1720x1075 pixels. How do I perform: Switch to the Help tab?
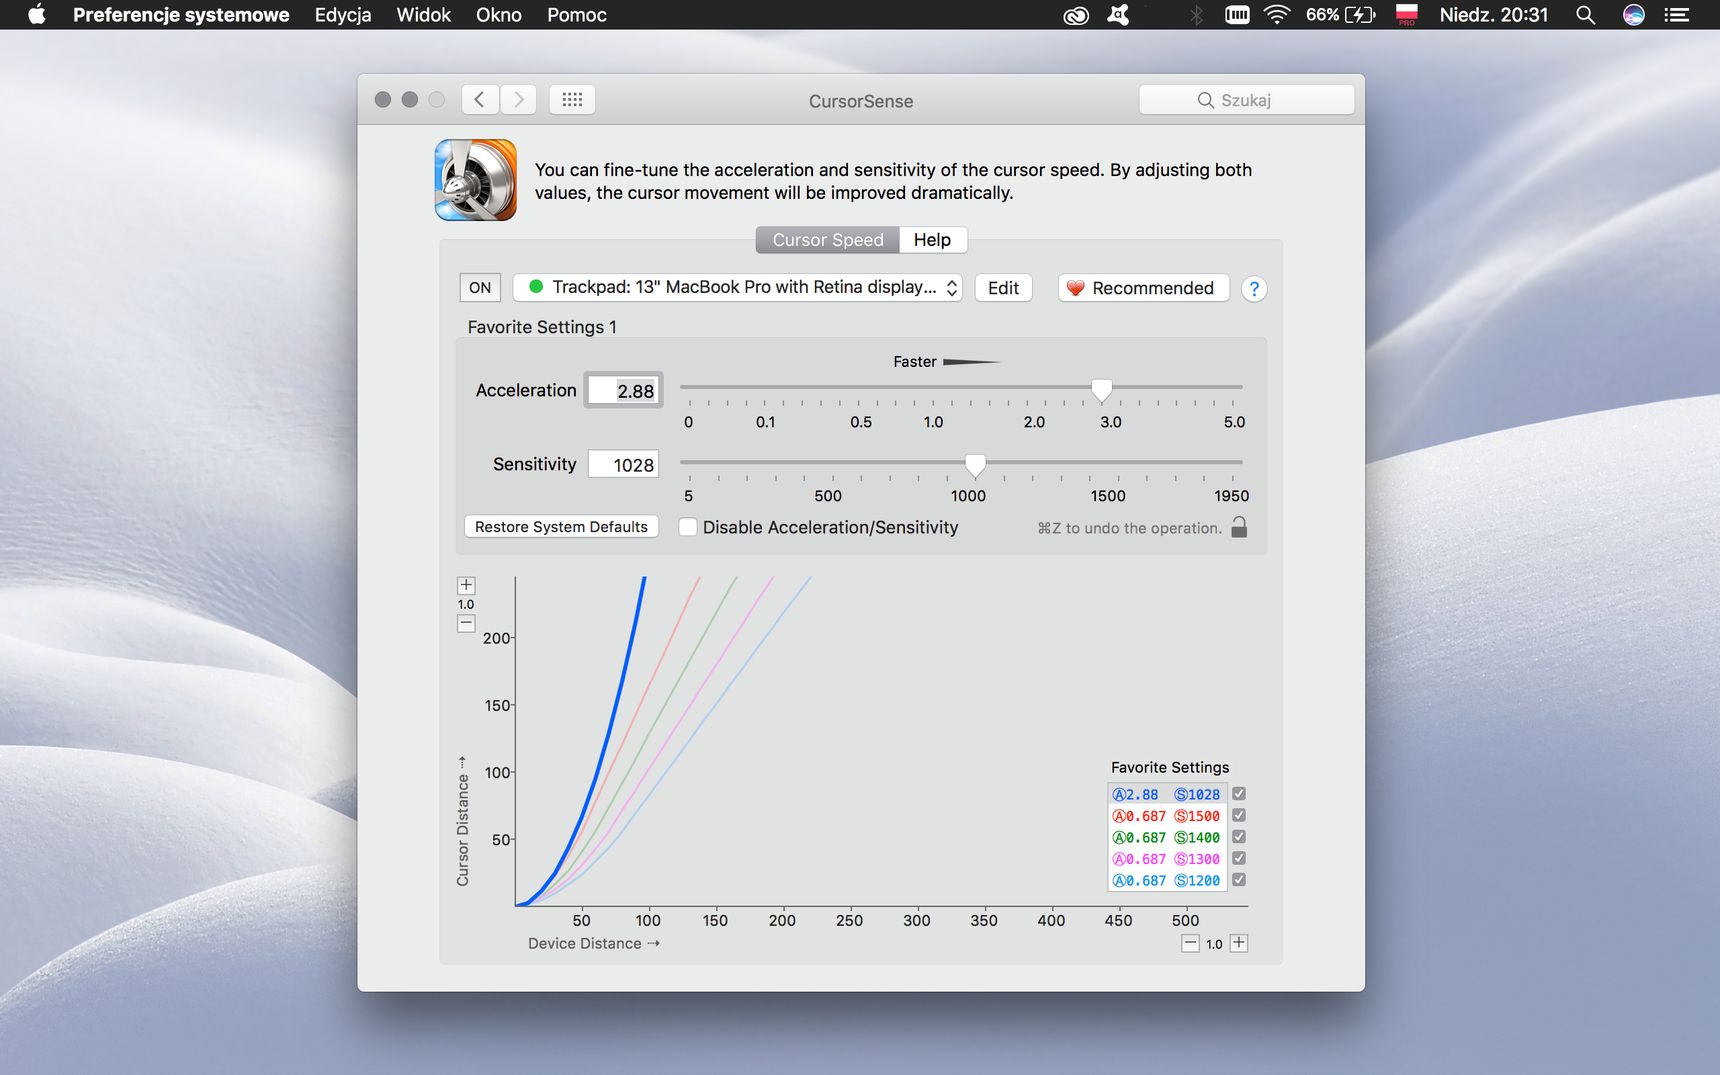coord(932,240)
